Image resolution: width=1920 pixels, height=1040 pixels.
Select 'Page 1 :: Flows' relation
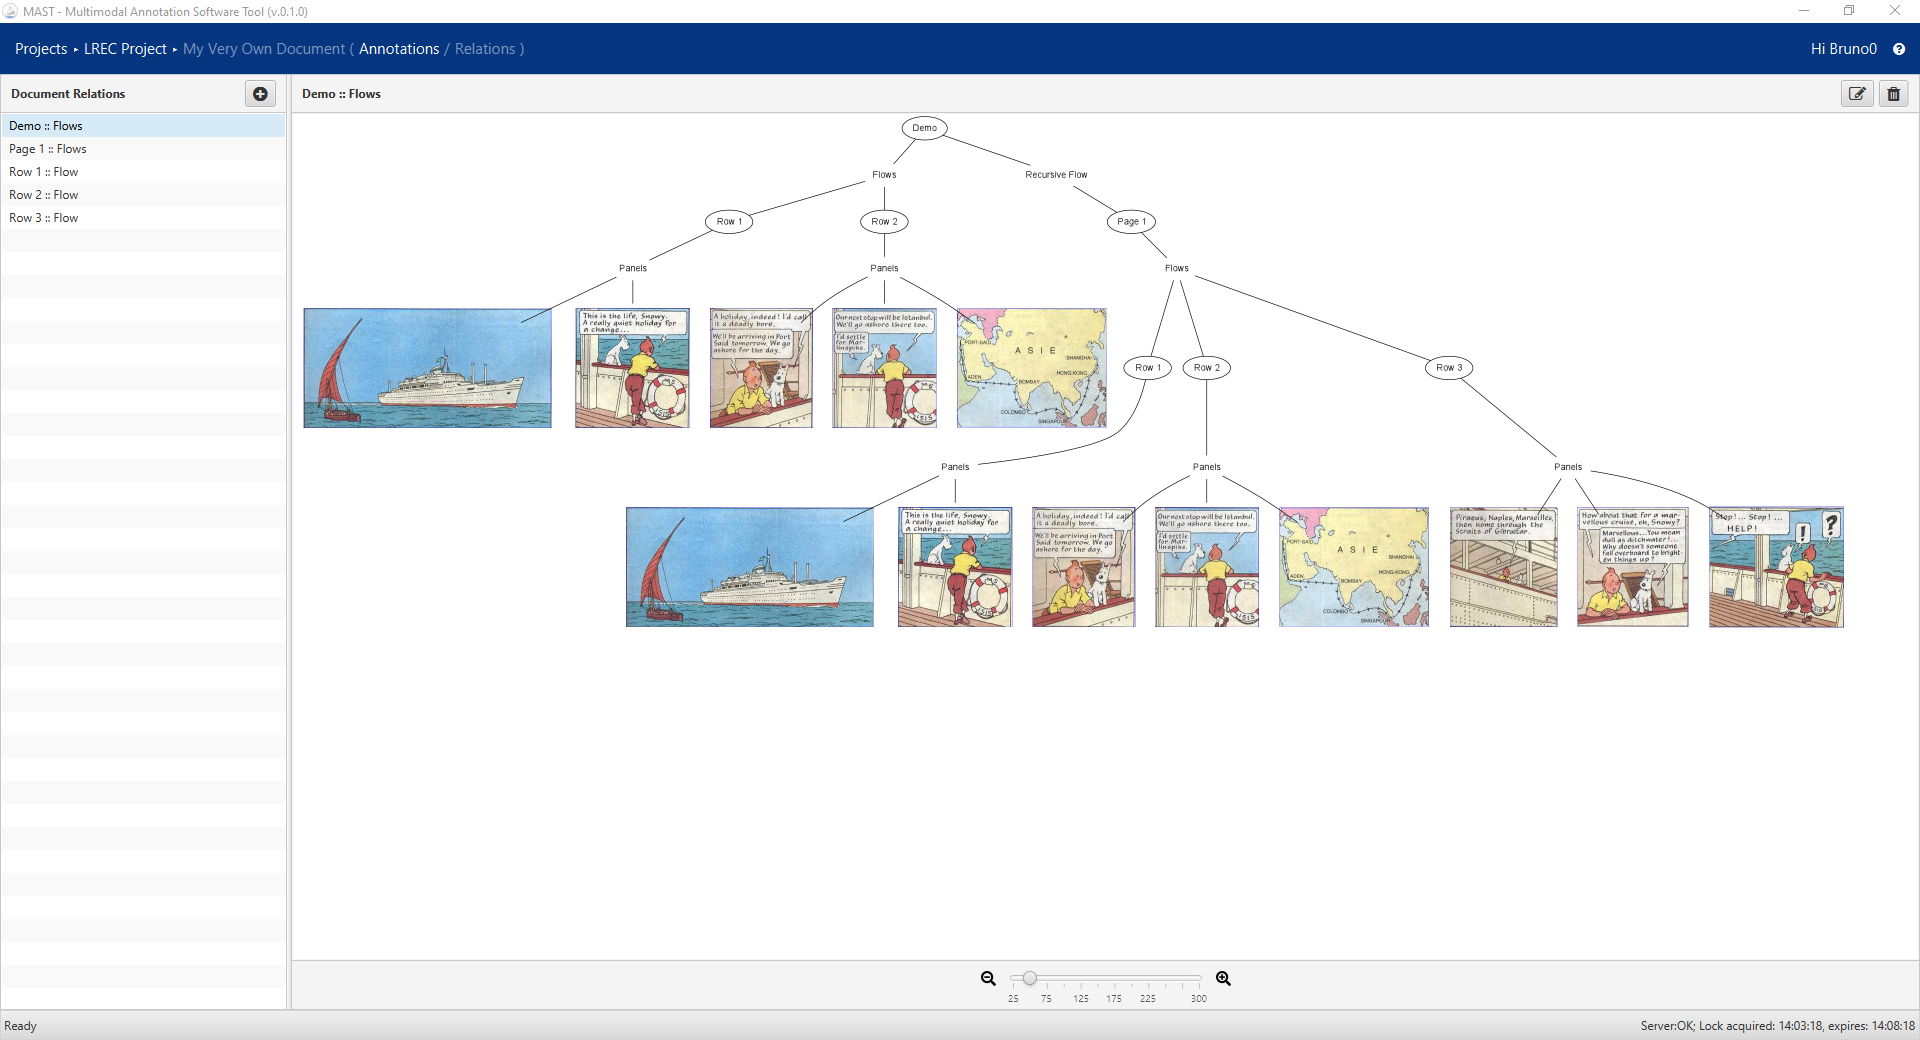click(x=48, y=149)
